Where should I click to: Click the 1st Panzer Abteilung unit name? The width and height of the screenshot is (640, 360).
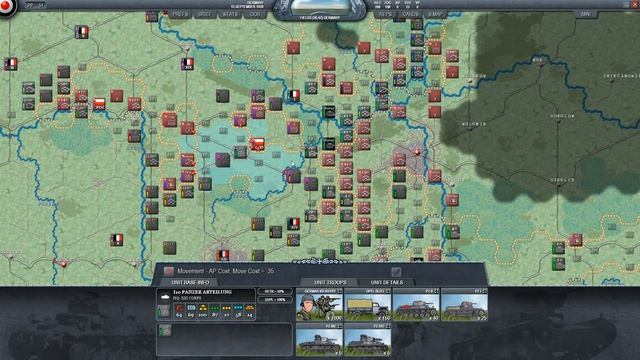pos(202,292)
